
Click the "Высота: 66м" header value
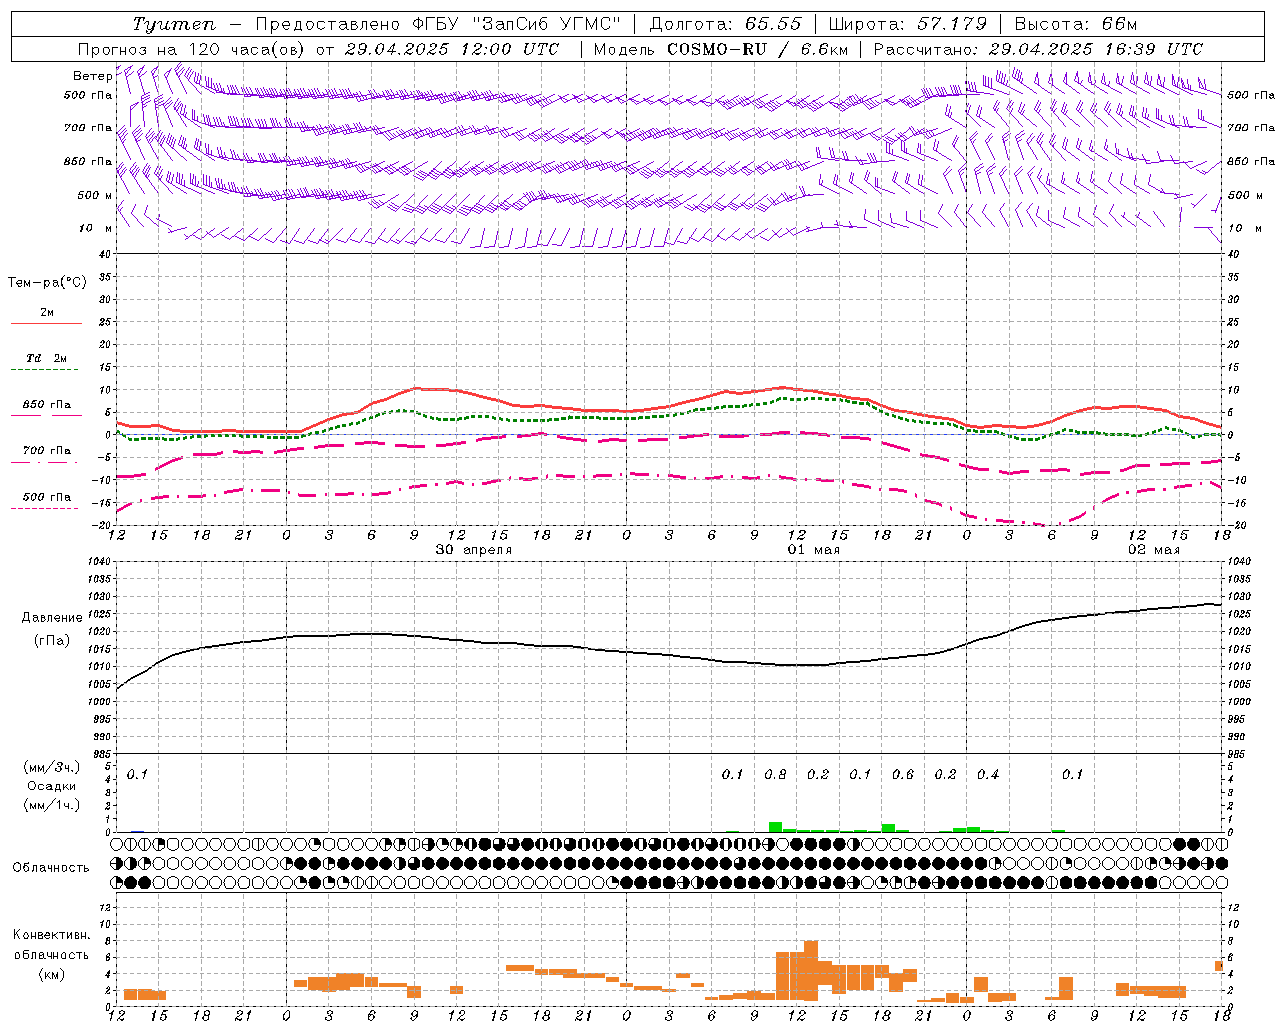pos(1076,24)
